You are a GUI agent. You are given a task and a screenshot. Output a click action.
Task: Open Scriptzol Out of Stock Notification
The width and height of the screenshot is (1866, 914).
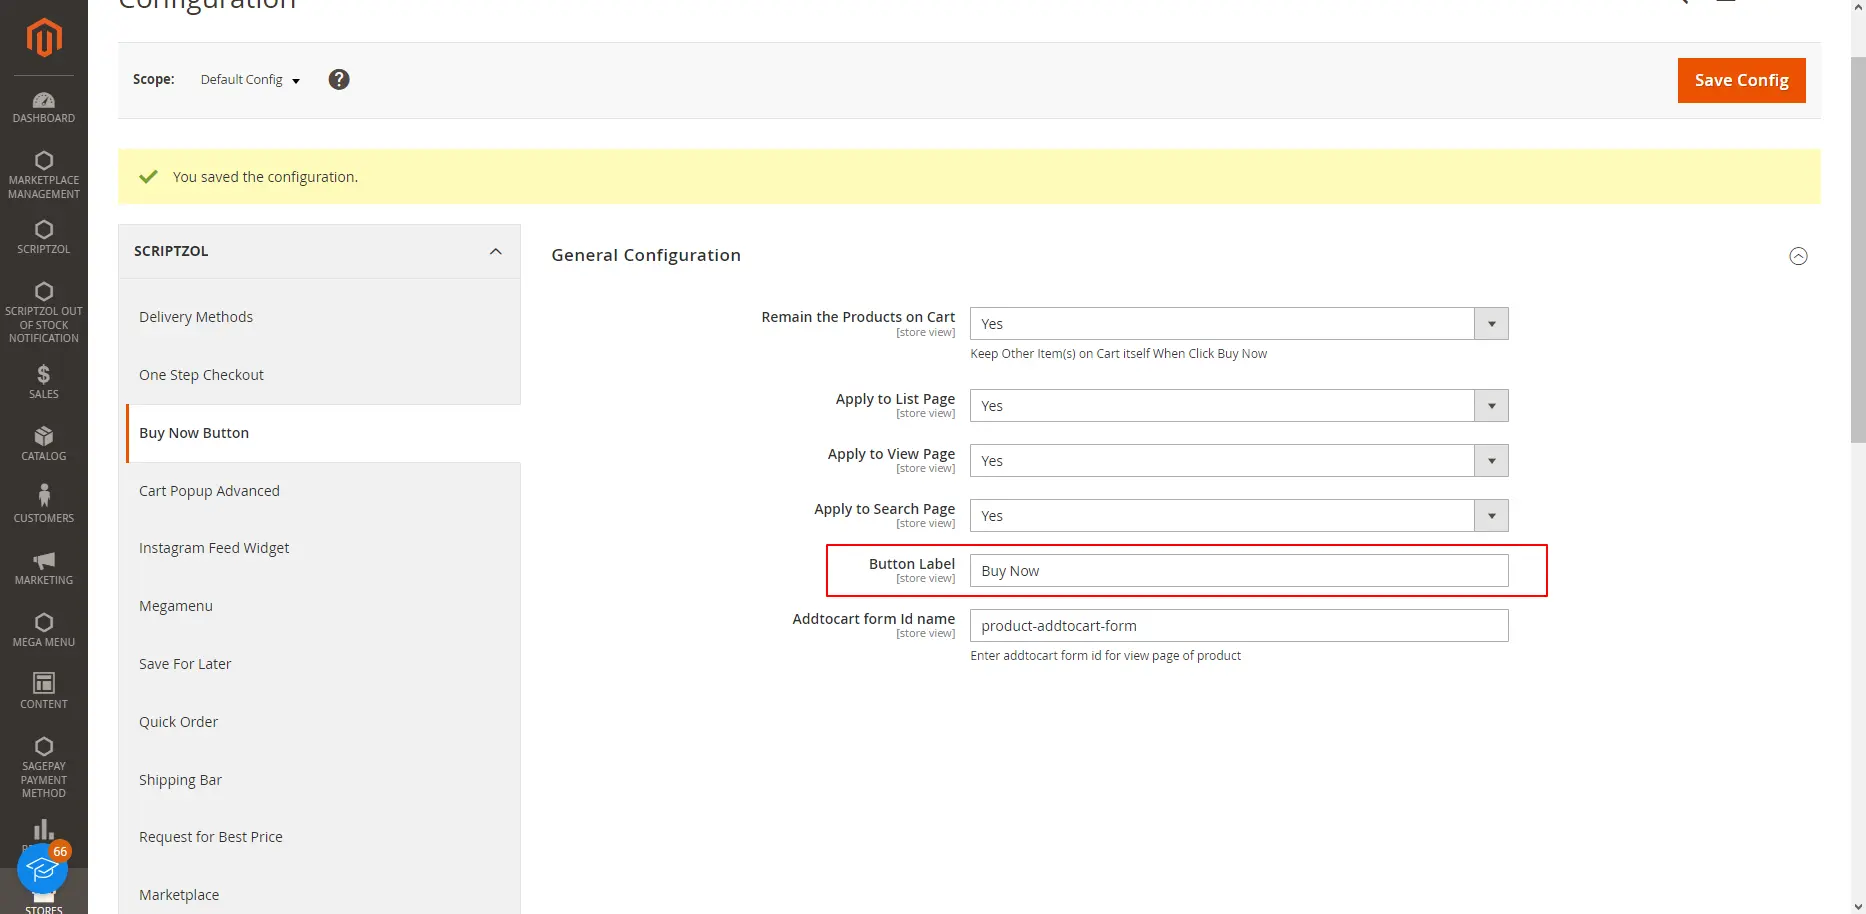pos(44,311)
